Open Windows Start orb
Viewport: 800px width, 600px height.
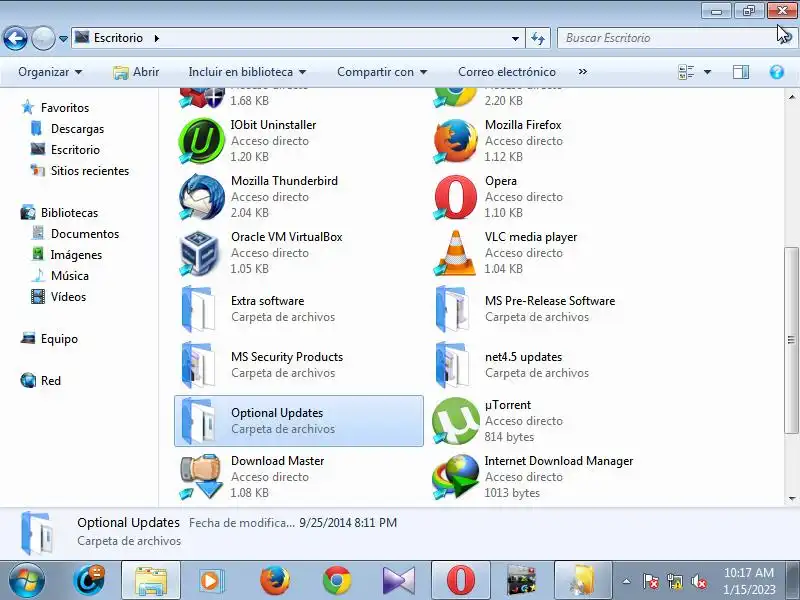tap(26, 580)
